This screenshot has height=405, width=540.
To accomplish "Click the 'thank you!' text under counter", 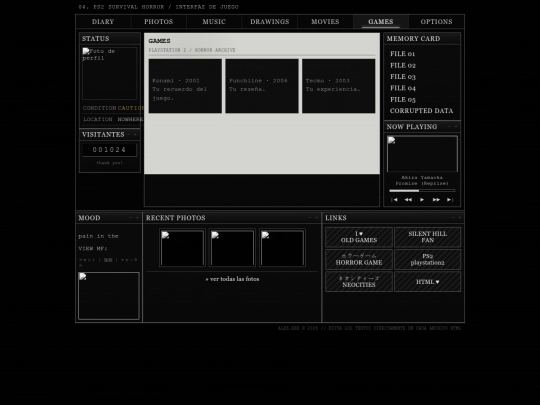I will coord(110,163).
